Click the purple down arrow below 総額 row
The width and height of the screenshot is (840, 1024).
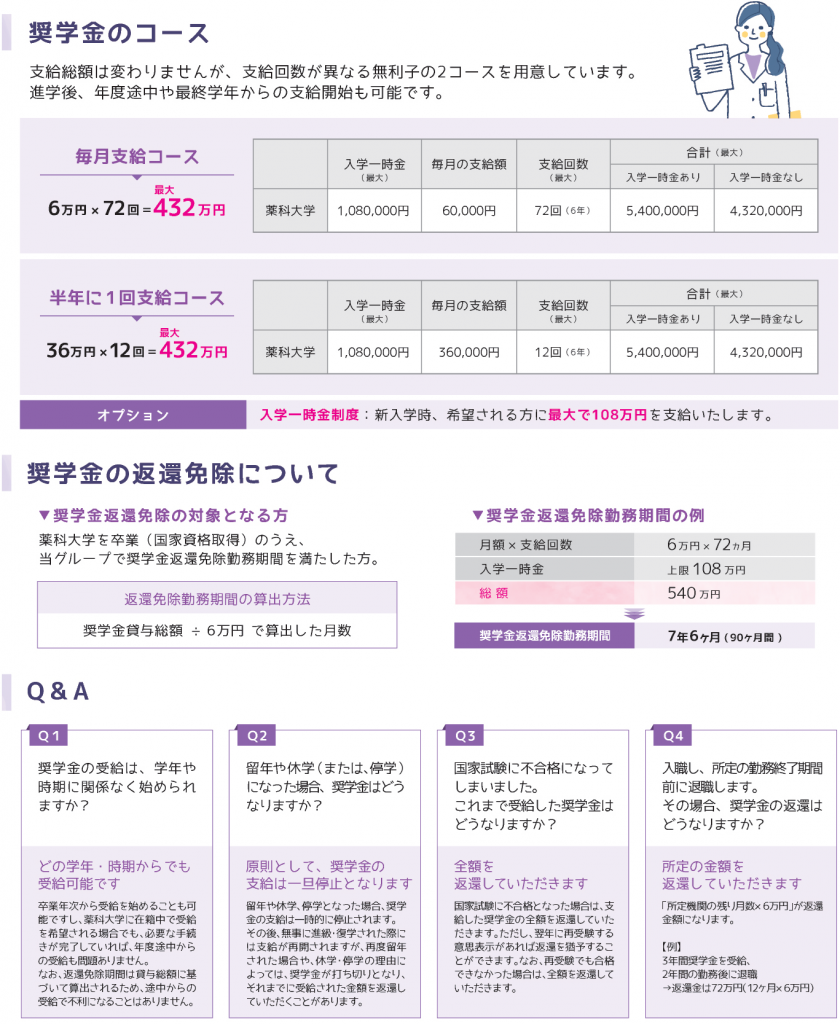(632, 613)
